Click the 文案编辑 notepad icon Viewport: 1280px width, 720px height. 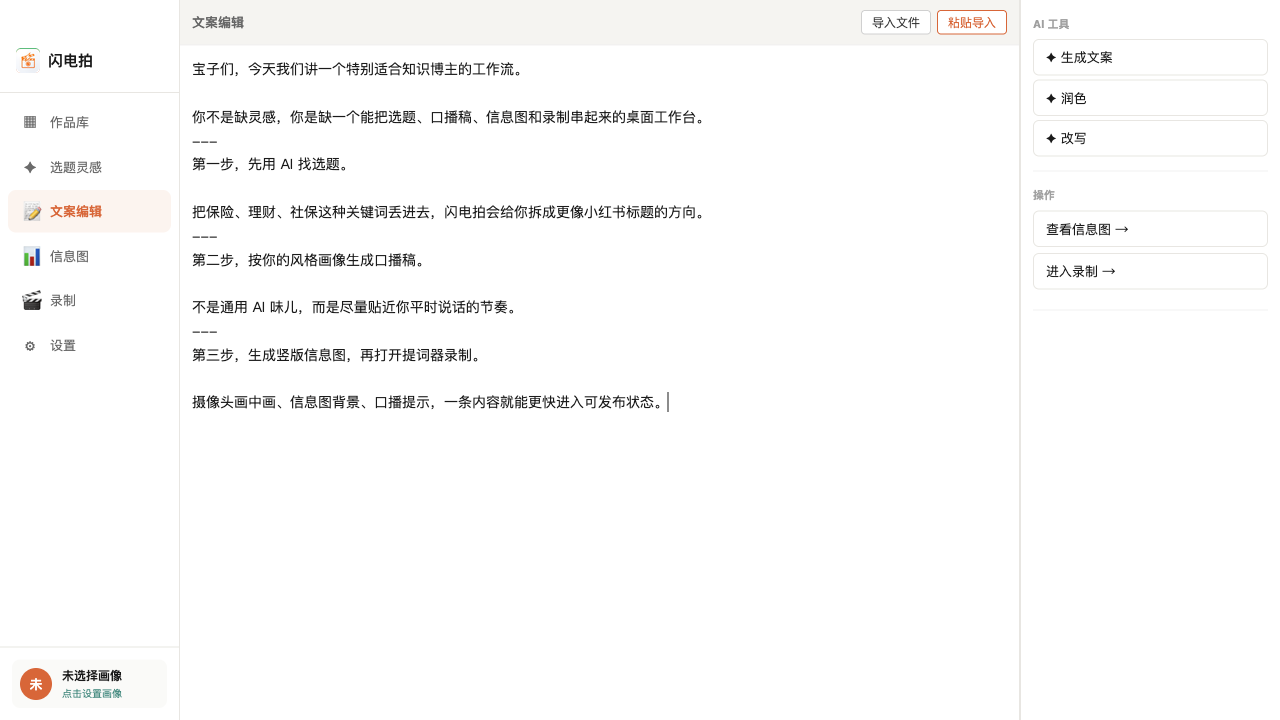point(31,211)
